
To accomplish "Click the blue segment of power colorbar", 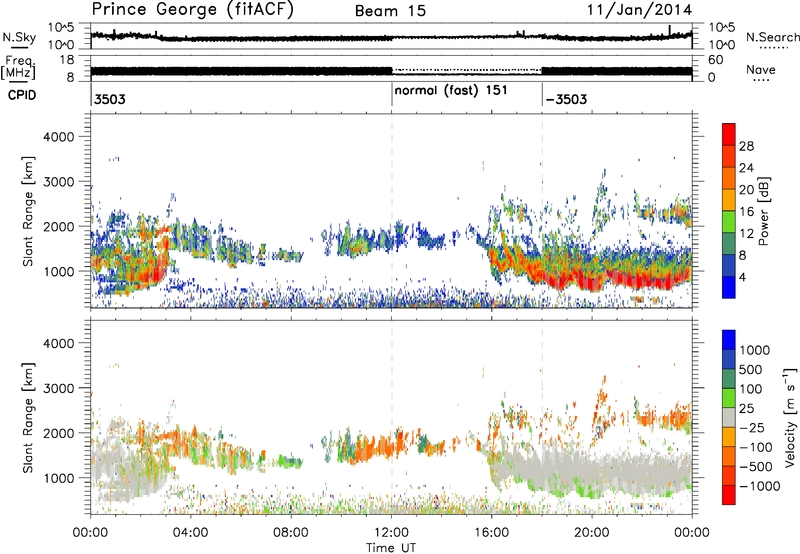I will point(729,287).
